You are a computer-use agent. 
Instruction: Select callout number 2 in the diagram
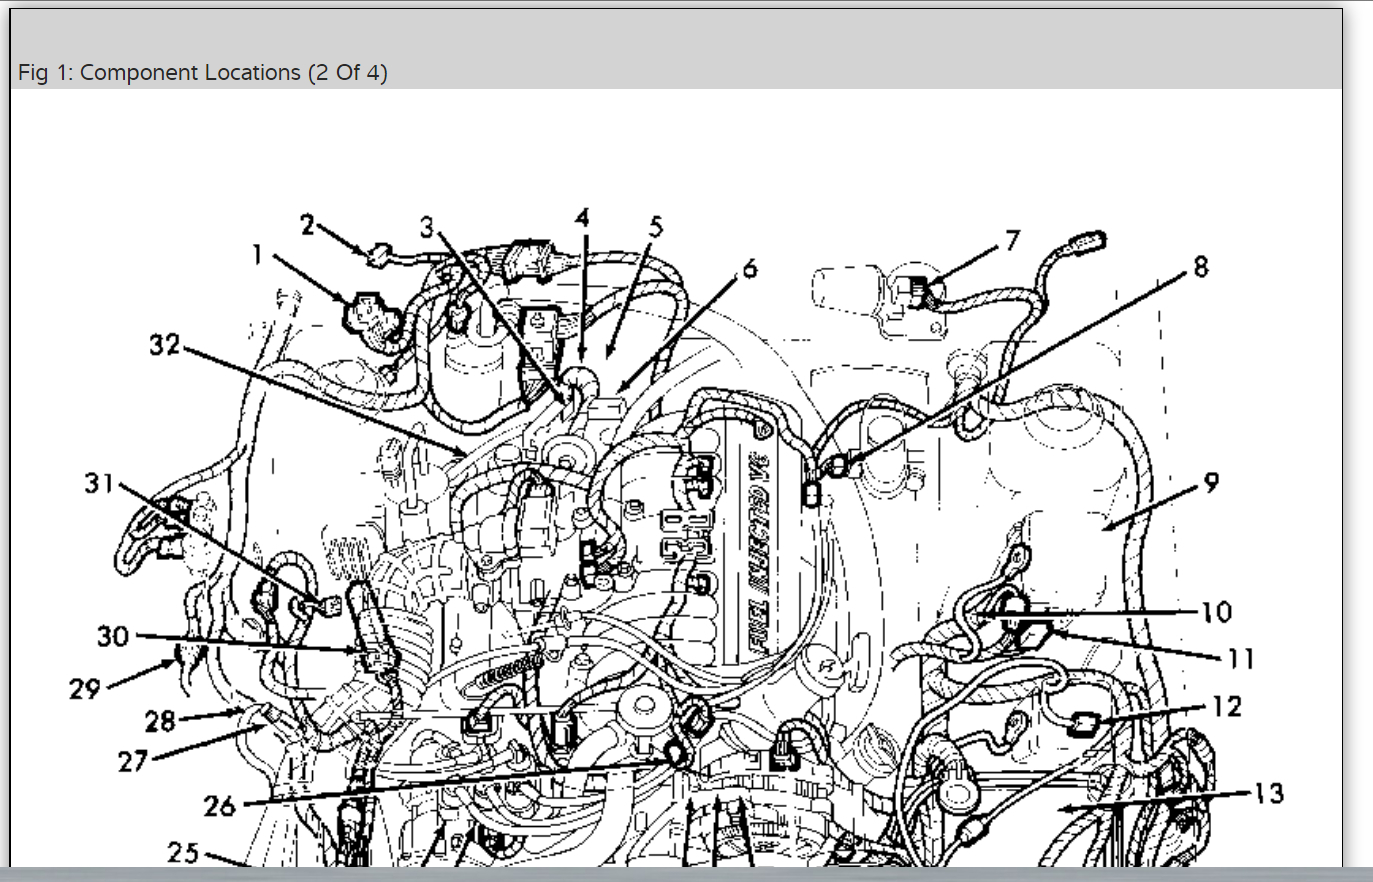tap(308, 224)
